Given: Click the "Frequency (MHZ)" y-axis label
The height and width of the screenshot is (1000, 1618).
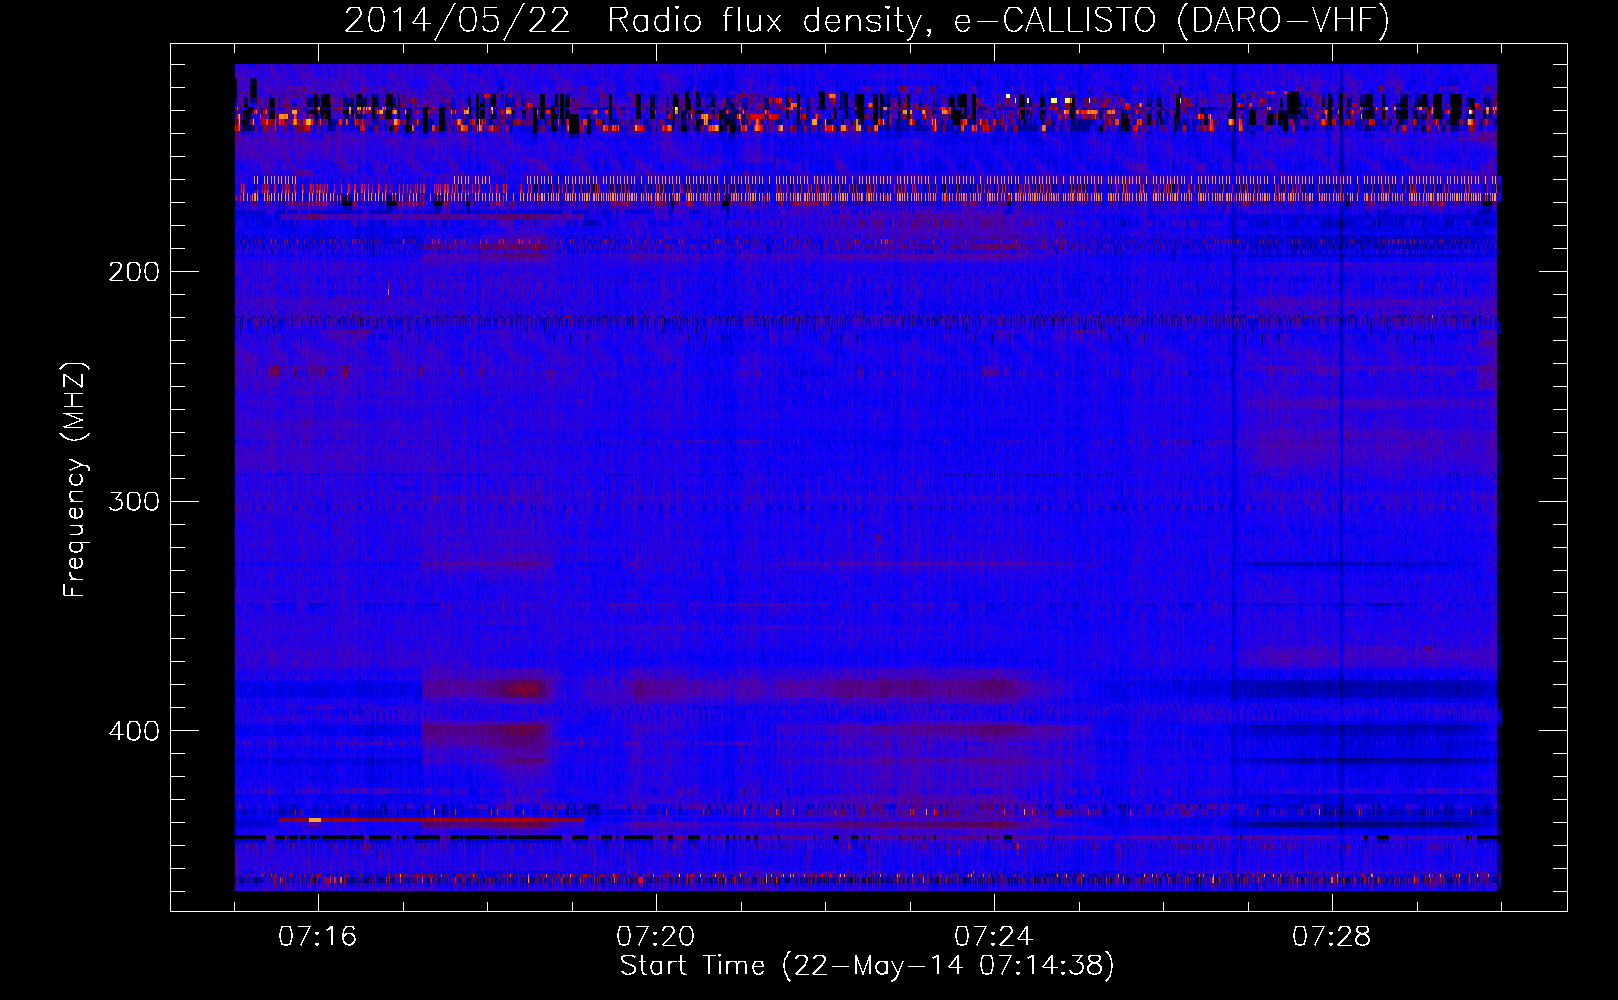Looking at the screenshot, I should (75, 480).
